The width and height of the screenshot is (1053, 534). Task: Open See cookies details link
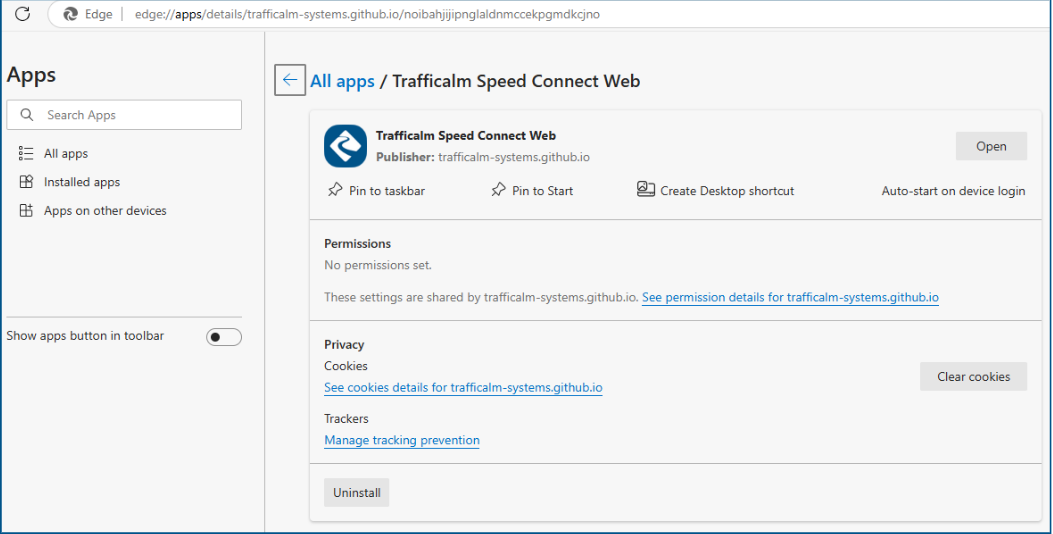pos(463,388)
